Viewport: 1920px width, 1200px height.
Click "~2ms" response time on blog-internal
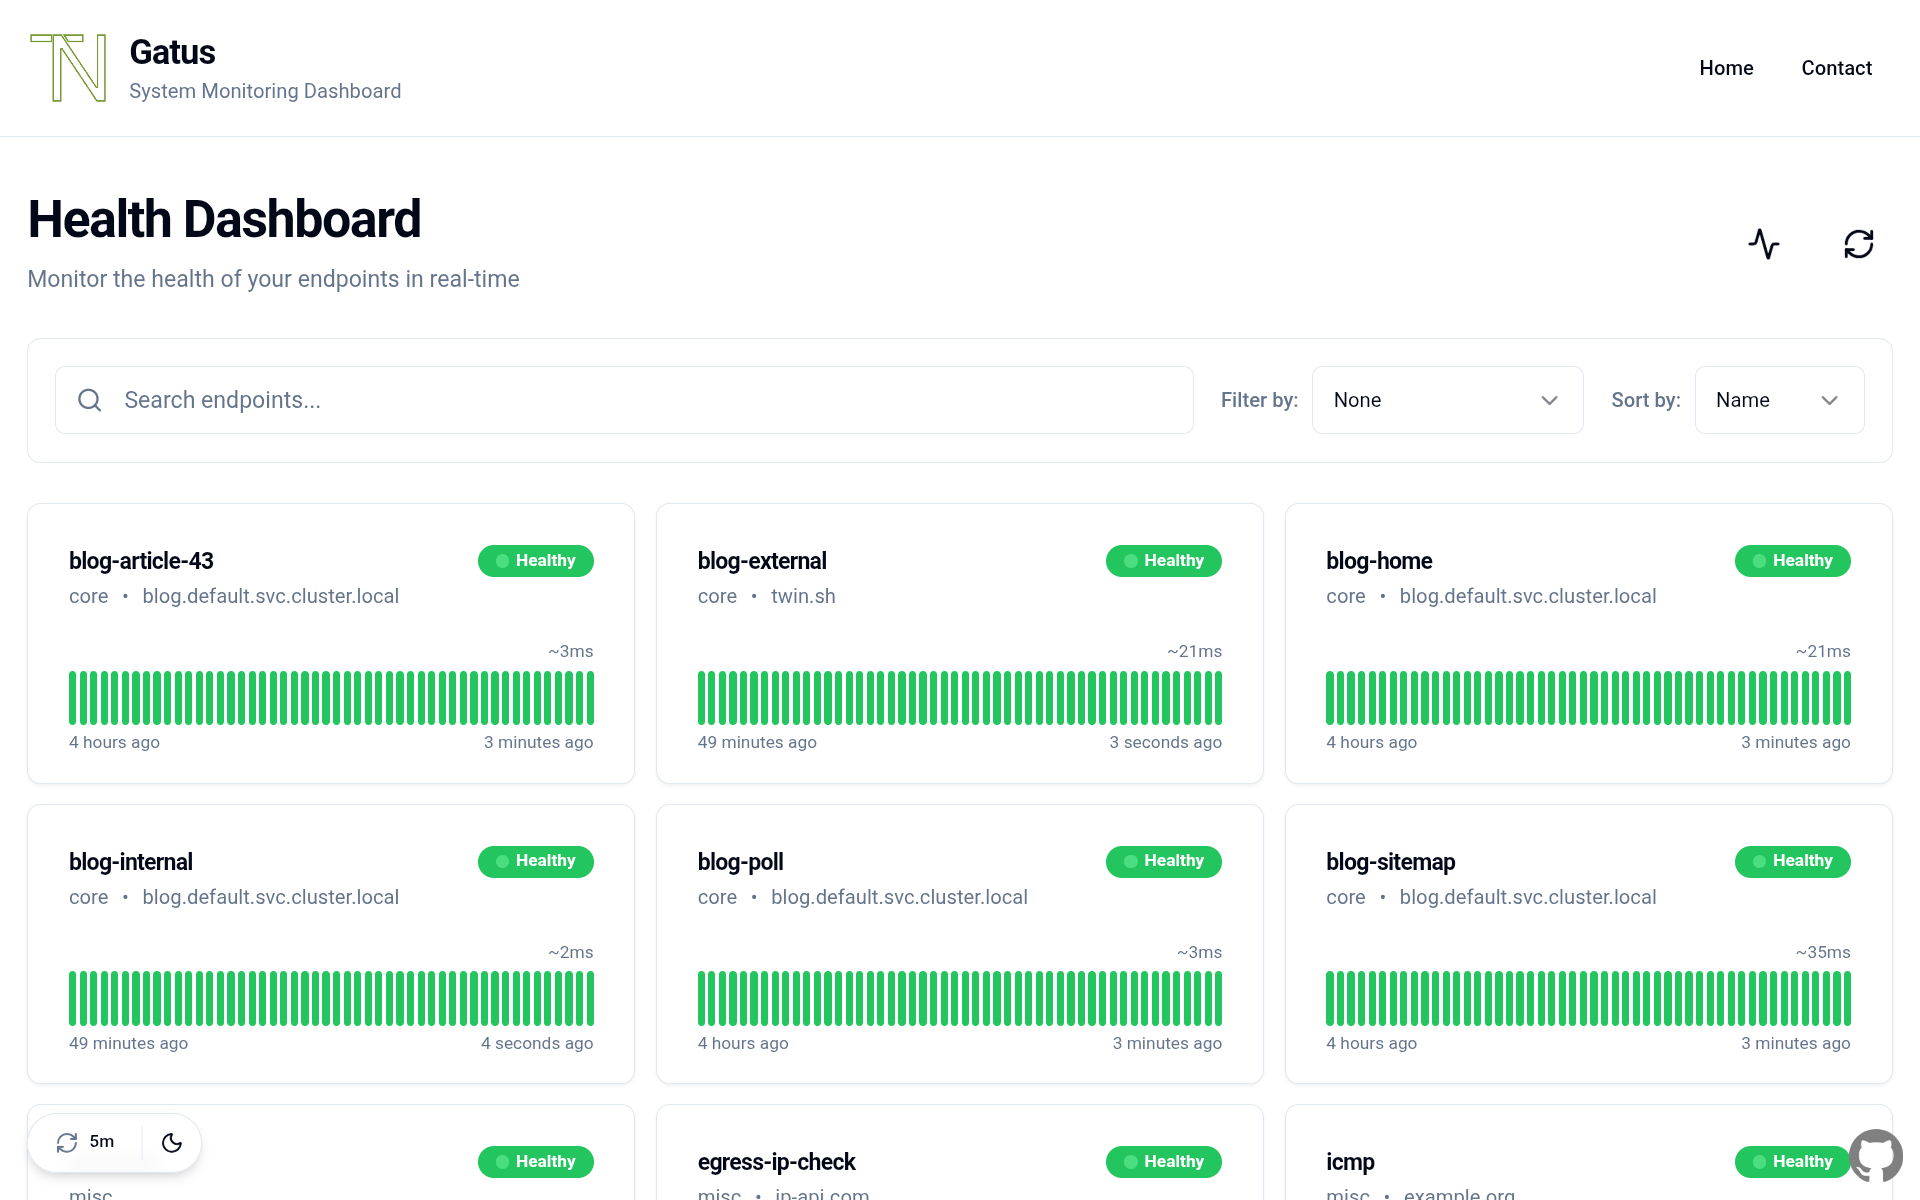click(571, 952)
